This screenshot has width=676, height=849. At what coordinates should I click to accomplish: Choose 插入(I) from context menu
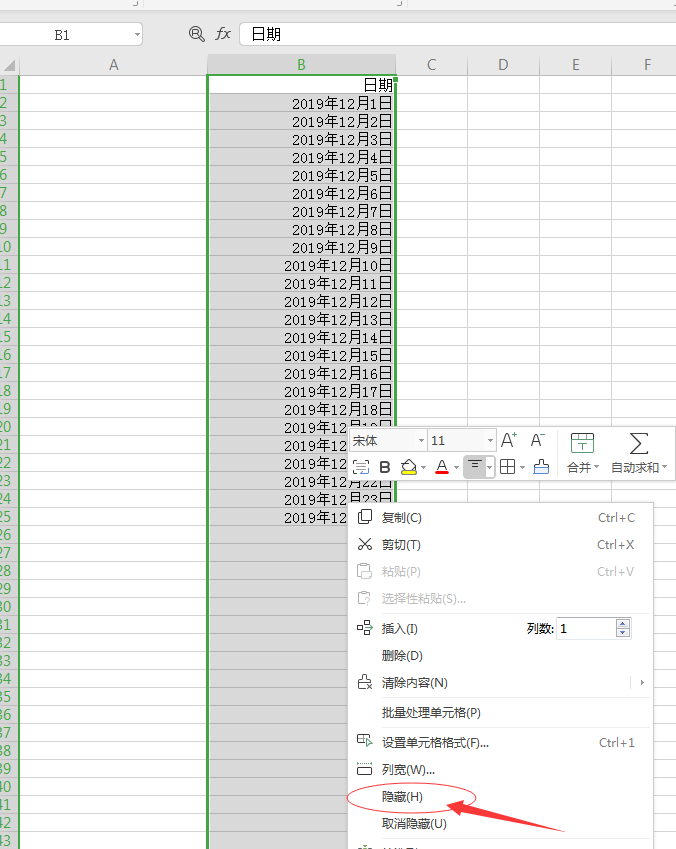click(399, 629)
